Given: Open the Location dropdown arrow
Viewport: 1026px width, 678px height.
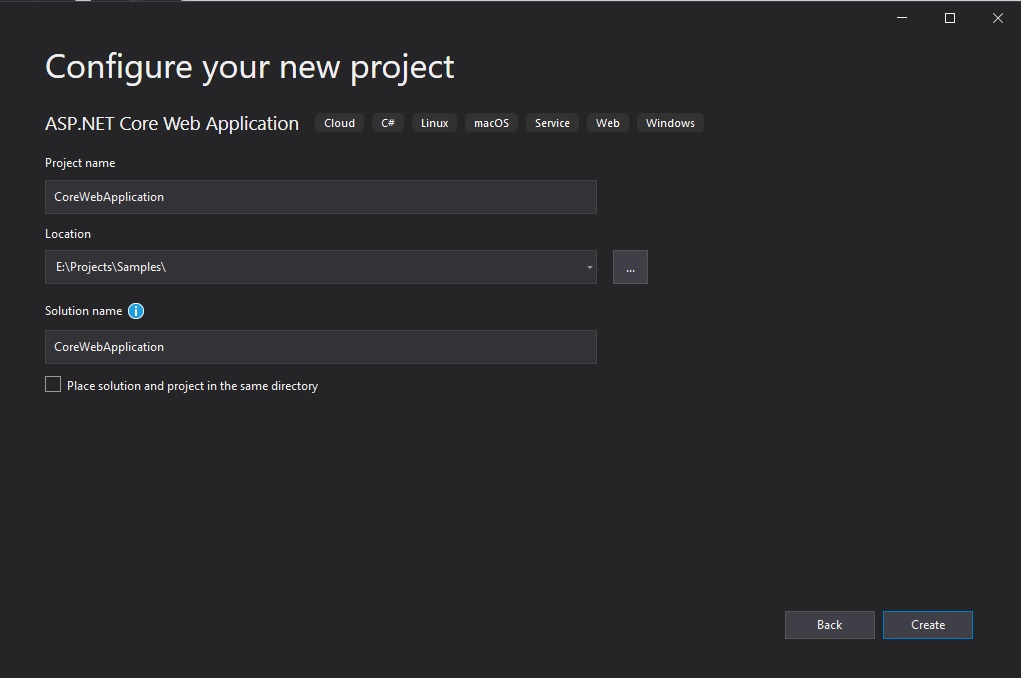Looking at the screenshot, I should coord(592,268).
